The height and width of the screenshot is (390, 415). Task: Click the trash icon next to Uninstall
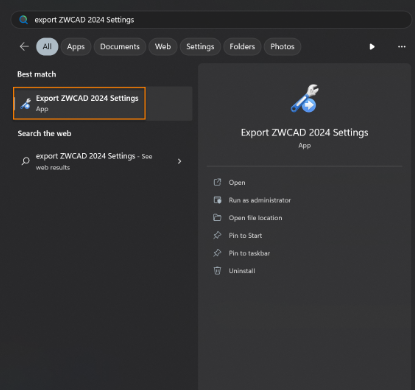click(217, 271)
